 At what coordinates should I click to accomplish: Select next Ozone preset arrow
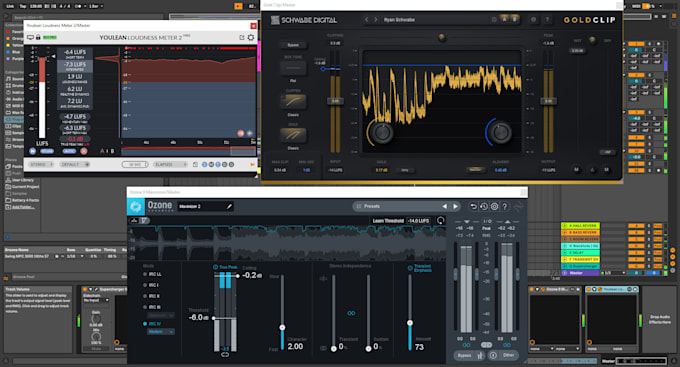[x=455, y=206]
